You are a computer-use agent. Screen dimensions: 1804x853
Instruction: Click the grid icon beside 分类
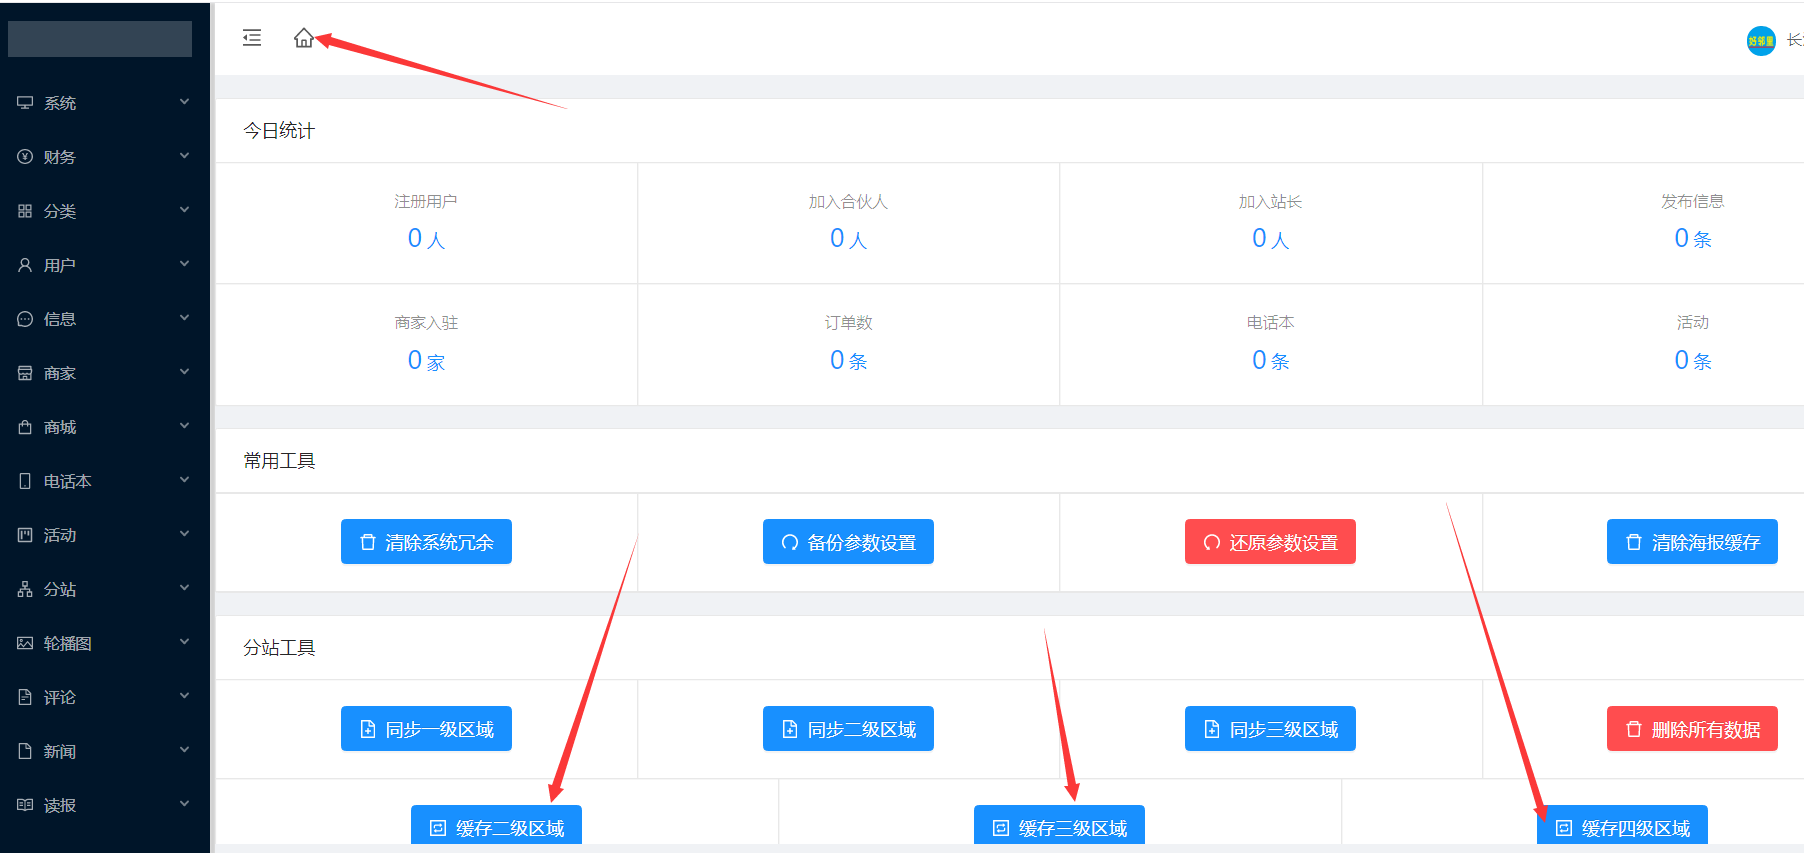click(x=25, y=211)
